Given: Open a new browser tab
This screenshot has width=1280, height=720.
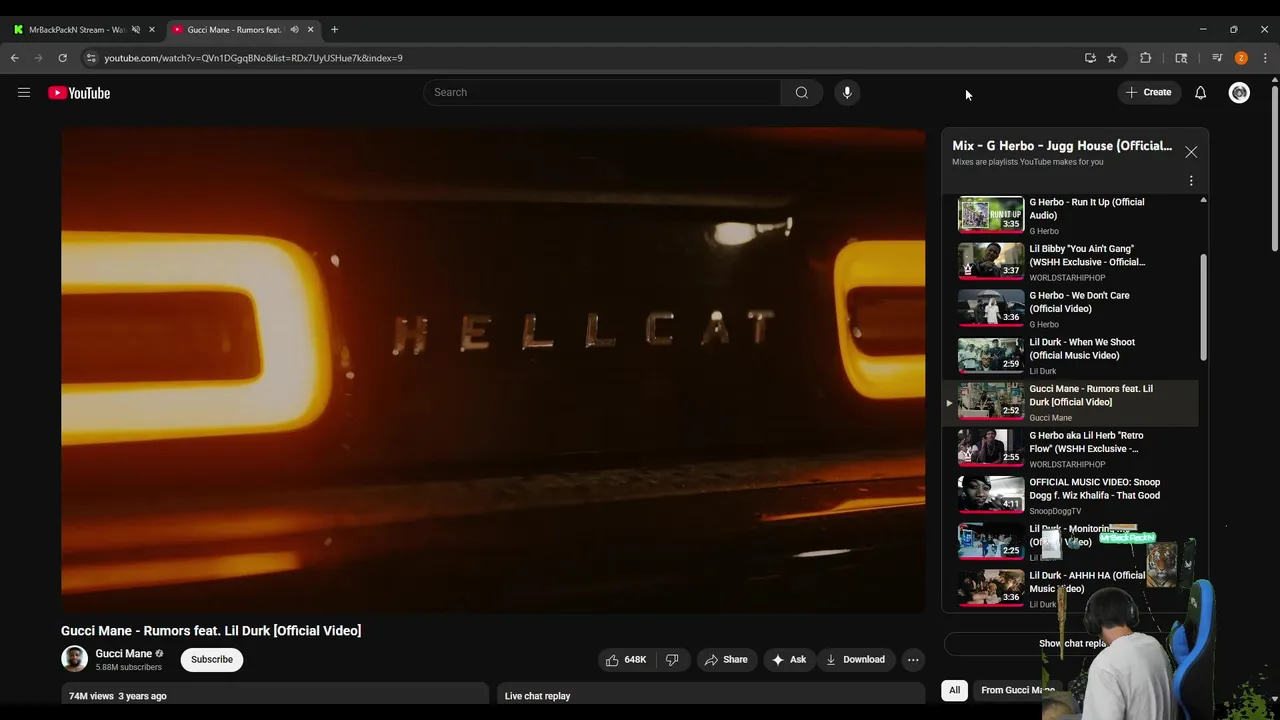Looking at the screenshot, I should click(x=334, y=30).
